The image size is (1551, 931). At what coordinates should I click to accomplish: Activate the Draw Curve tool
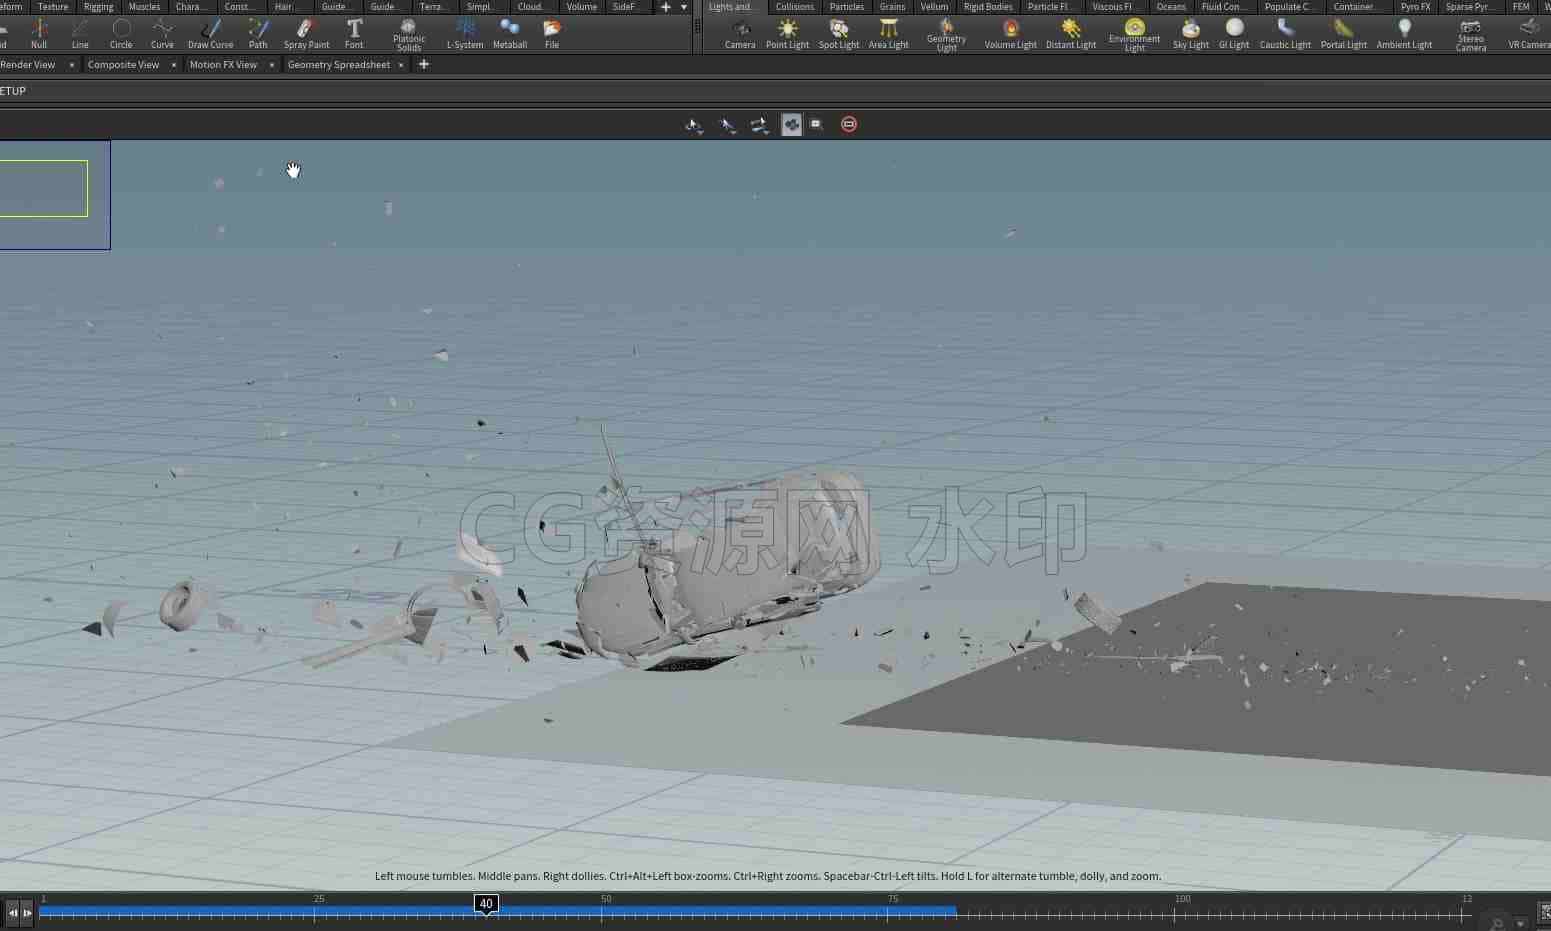click(210, 34)
